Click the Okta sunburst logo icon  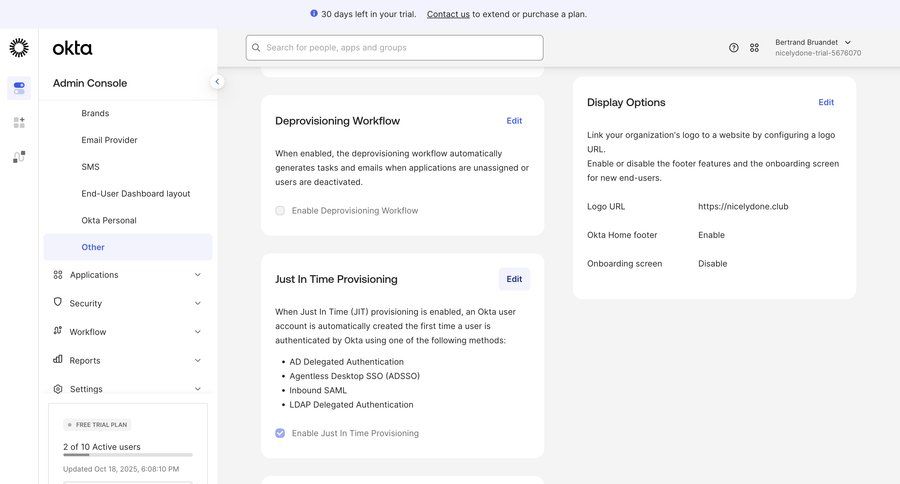[x=19, y=48]
